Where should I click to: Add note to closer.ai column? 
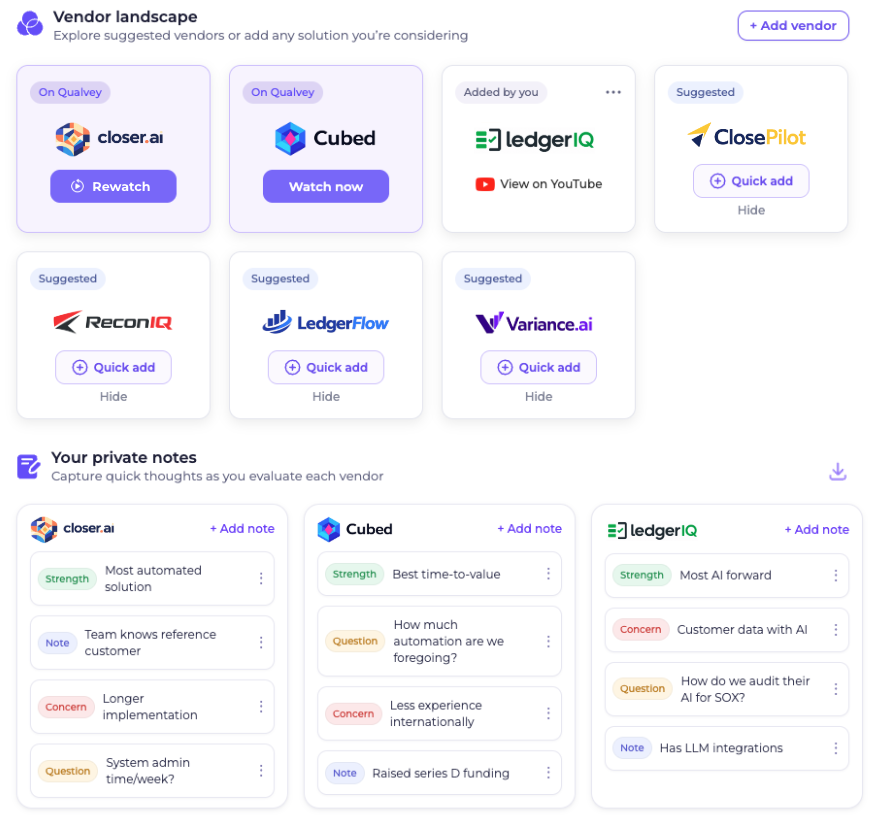click(242, 528)
